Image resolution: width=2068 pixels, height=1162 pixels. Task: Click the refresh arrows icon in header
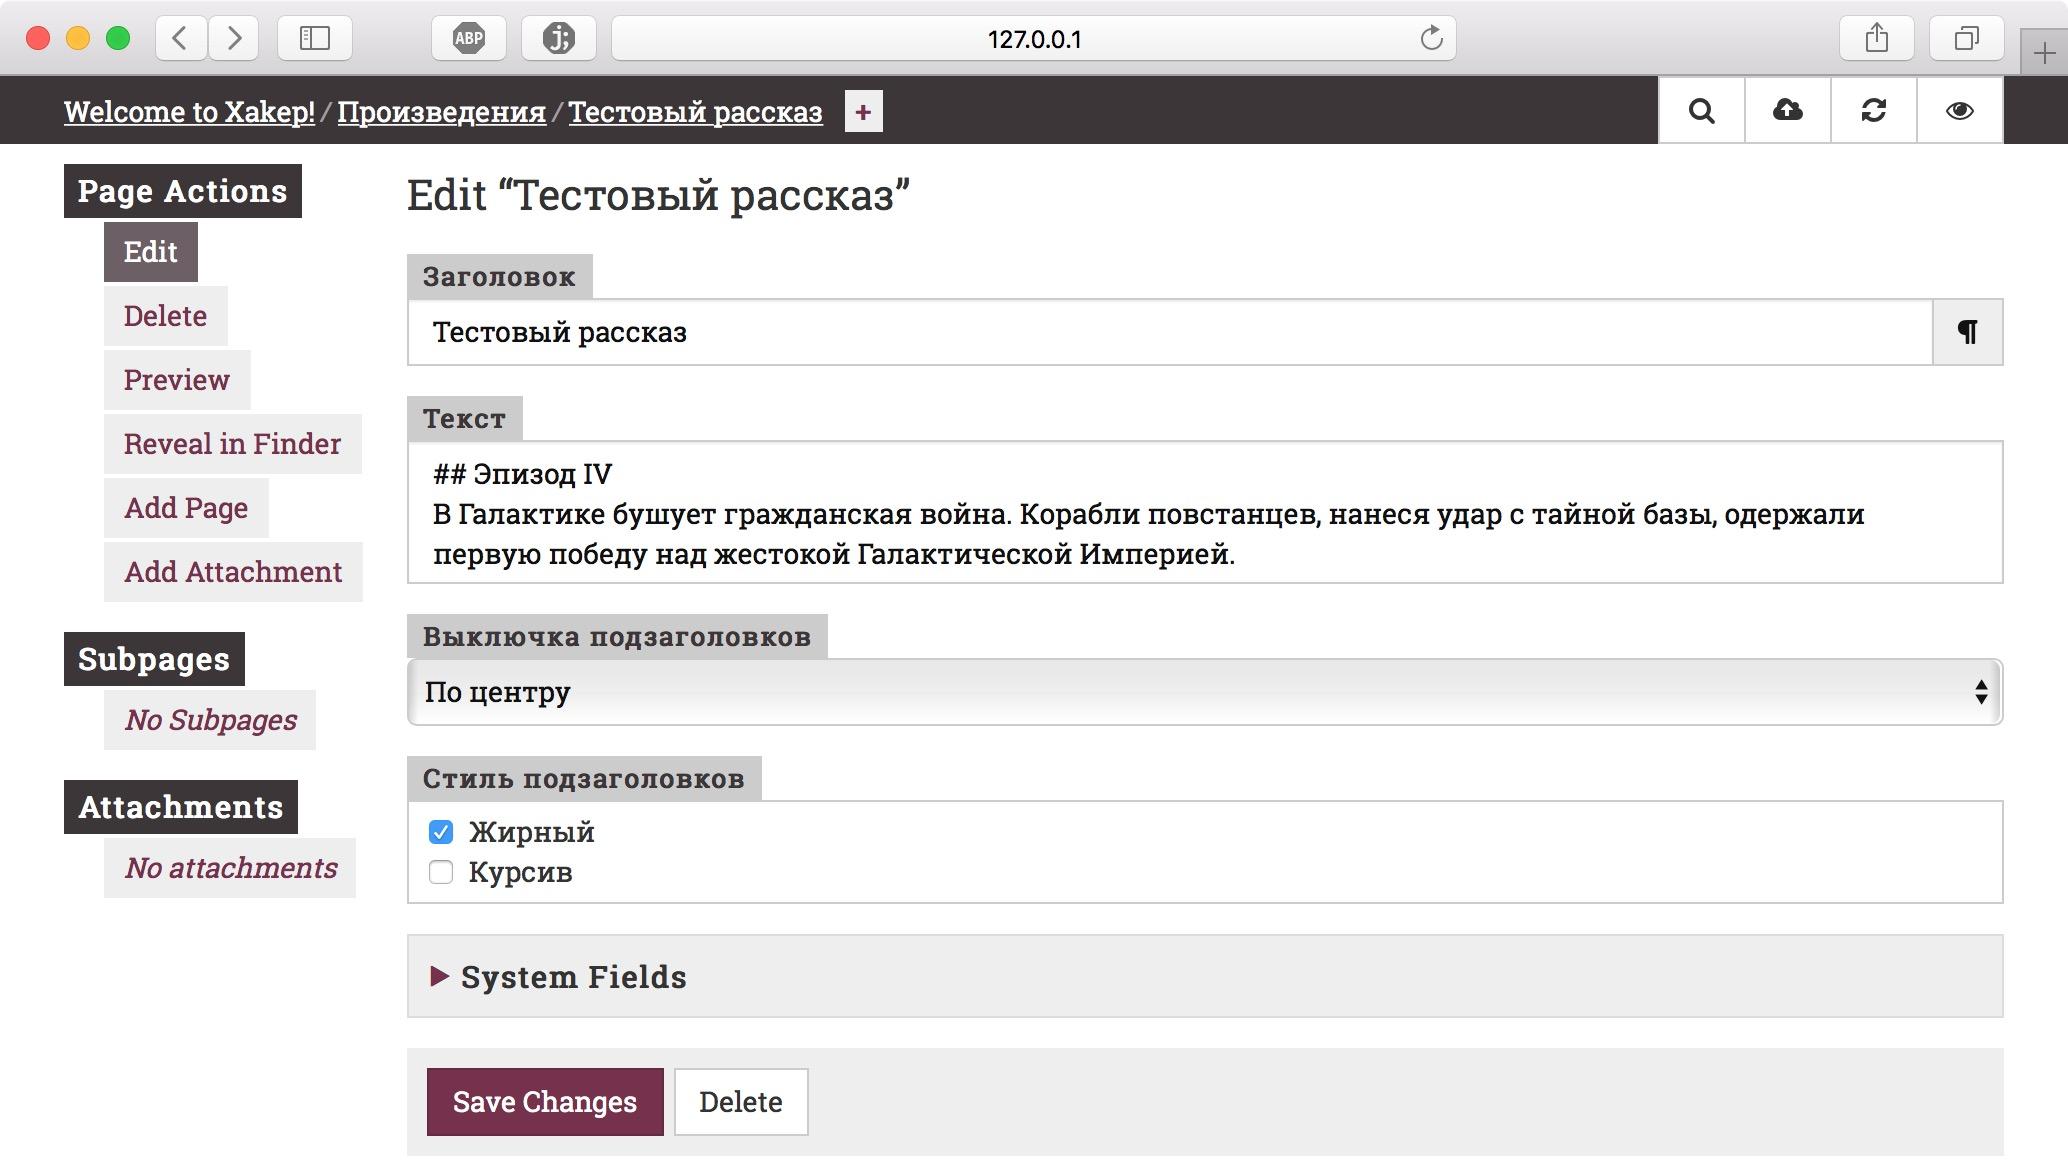[1873, 111]
